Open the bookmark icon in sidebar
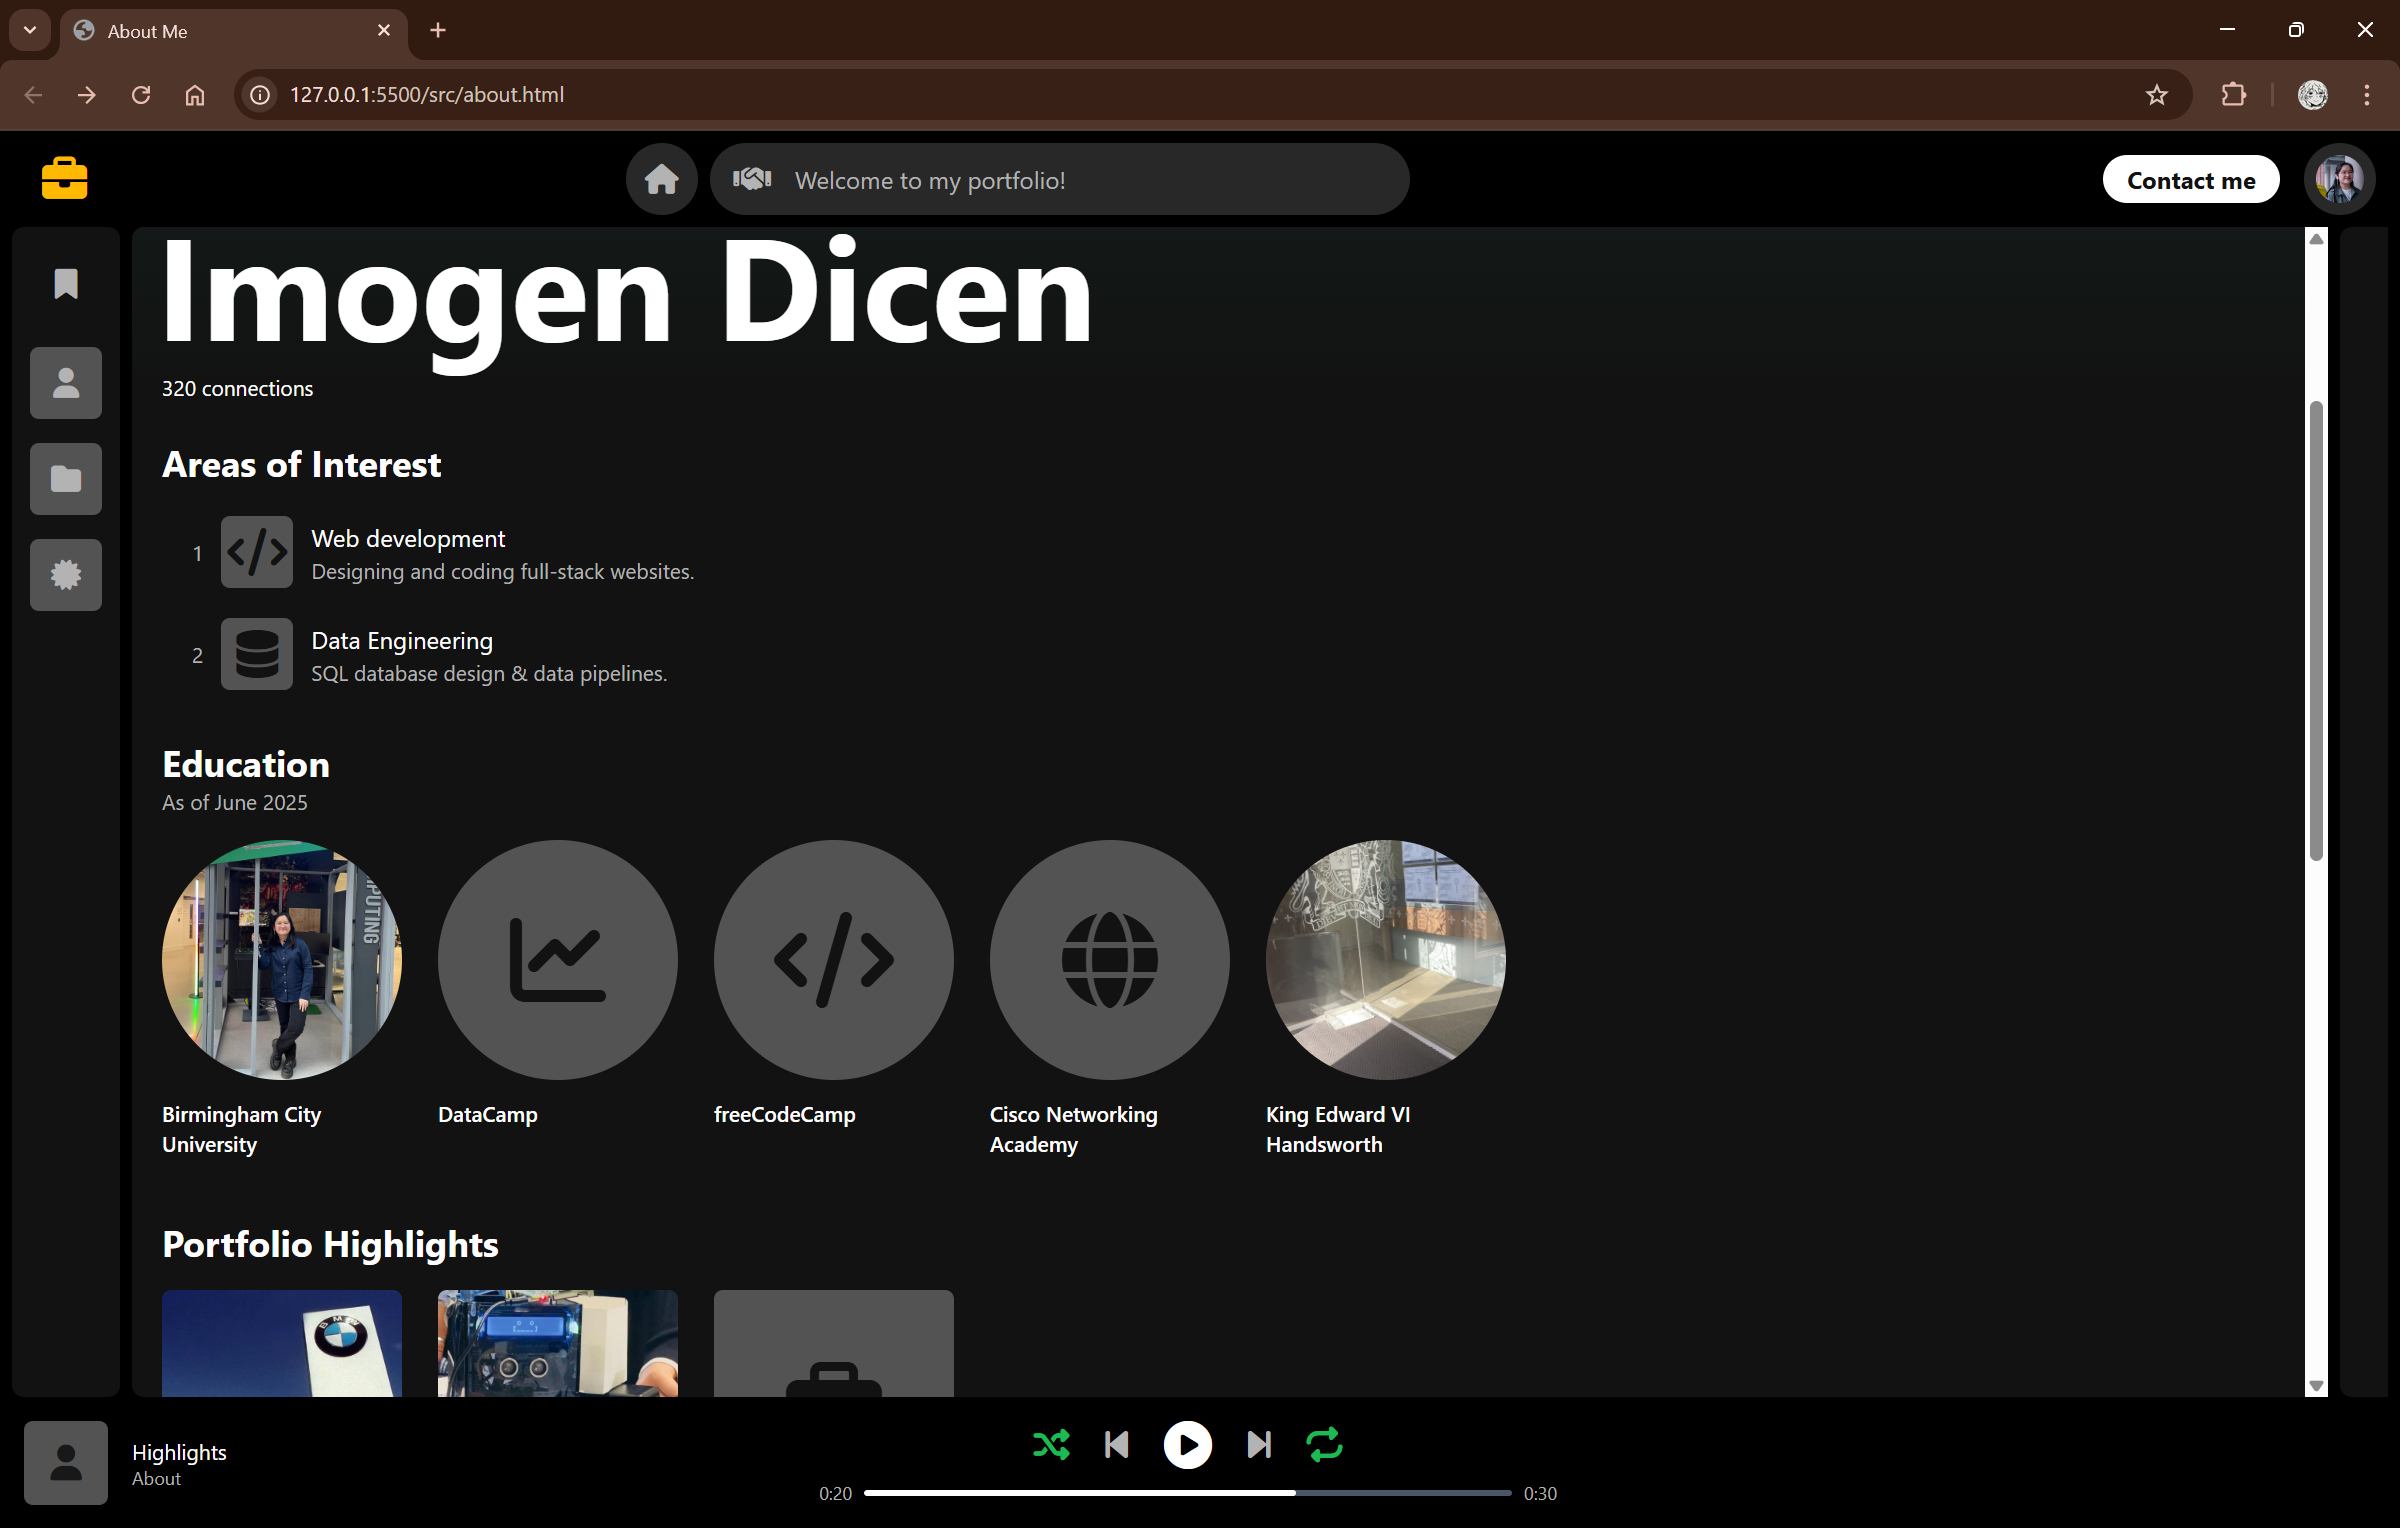Screen dimensions: 2400x1528 66,284
